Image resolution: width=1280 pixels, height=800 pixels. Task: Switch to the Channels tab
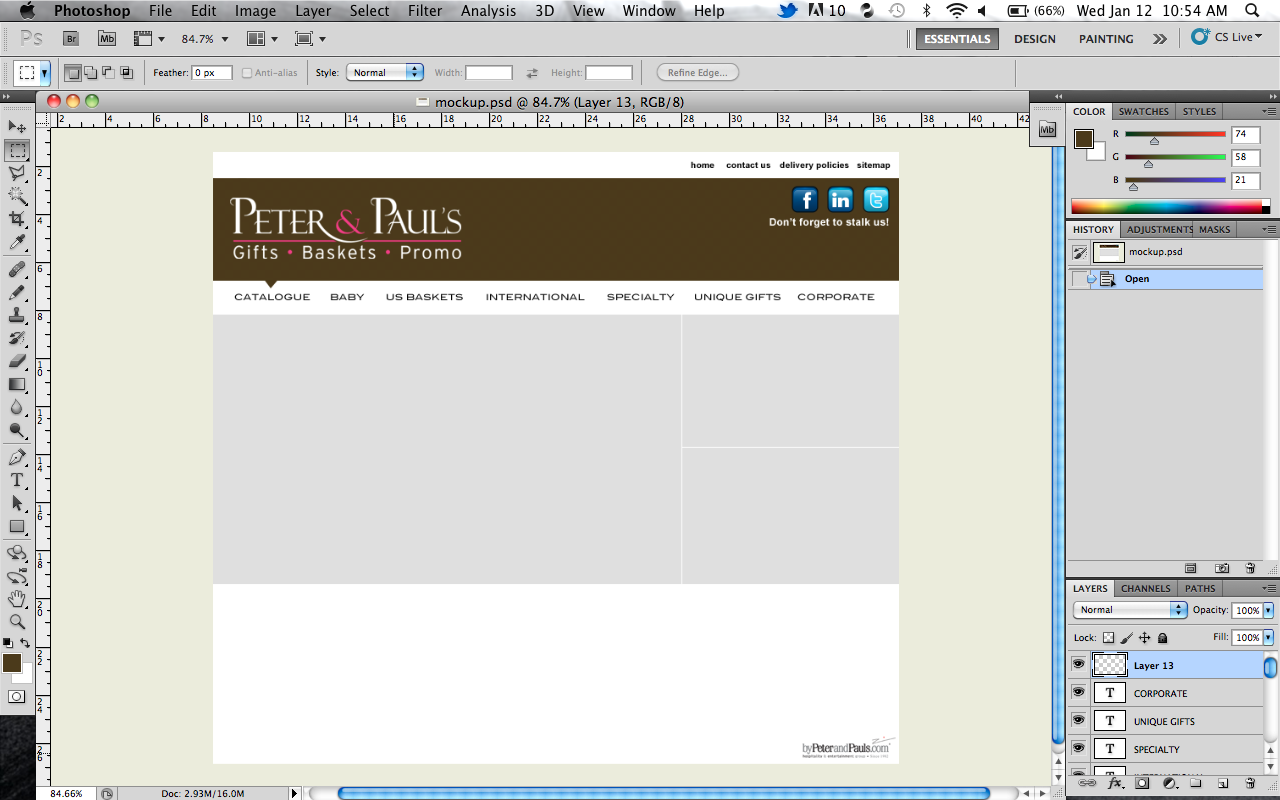pyautogui.click(x=1145, y=588)
